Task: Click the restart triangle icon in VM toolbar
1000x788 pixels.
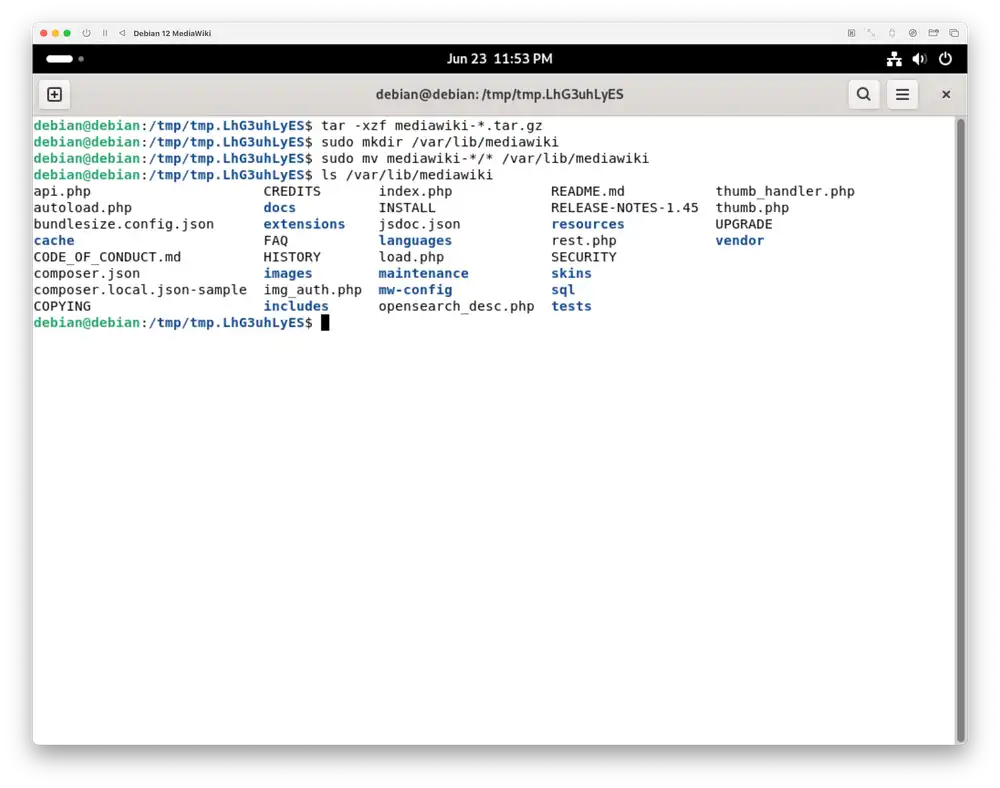Action: 122,33
